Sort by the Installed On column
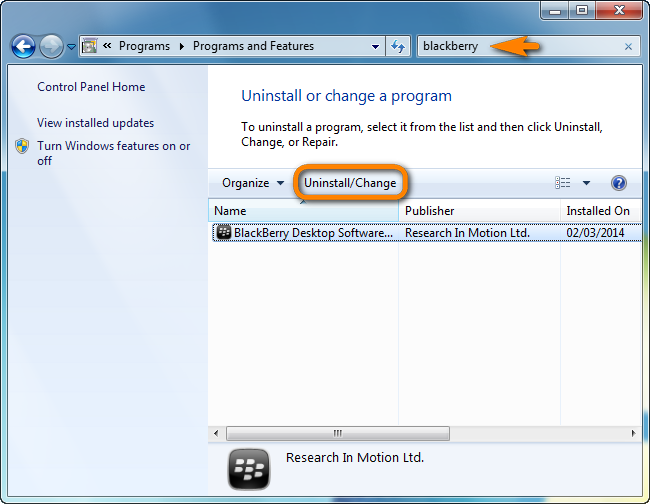 [x=601, y=211]
